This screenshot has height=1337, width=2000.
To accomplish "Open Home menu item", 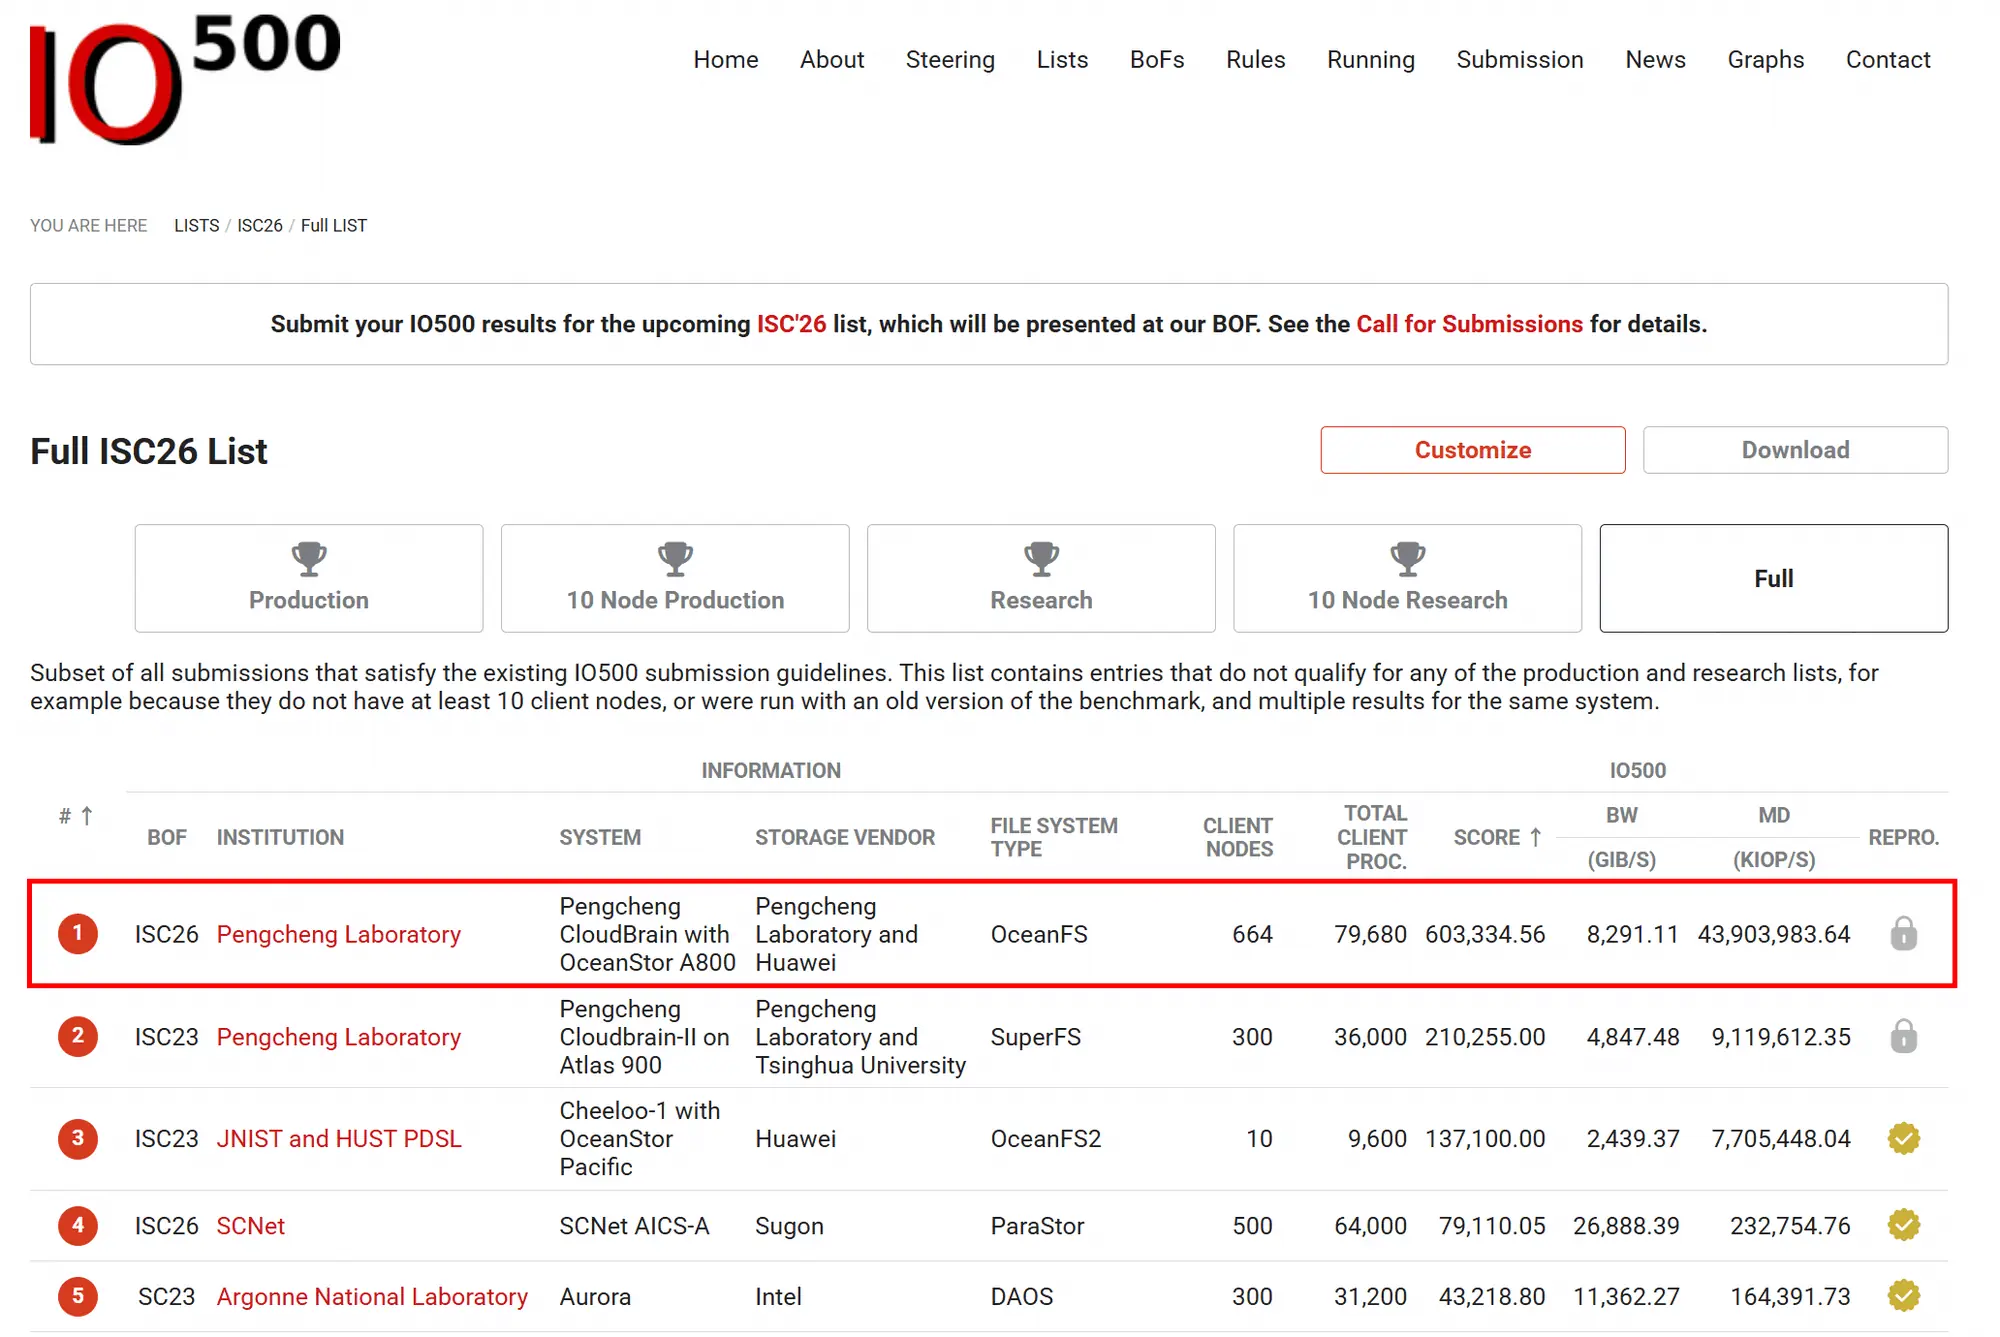I will tap(726, 60).
